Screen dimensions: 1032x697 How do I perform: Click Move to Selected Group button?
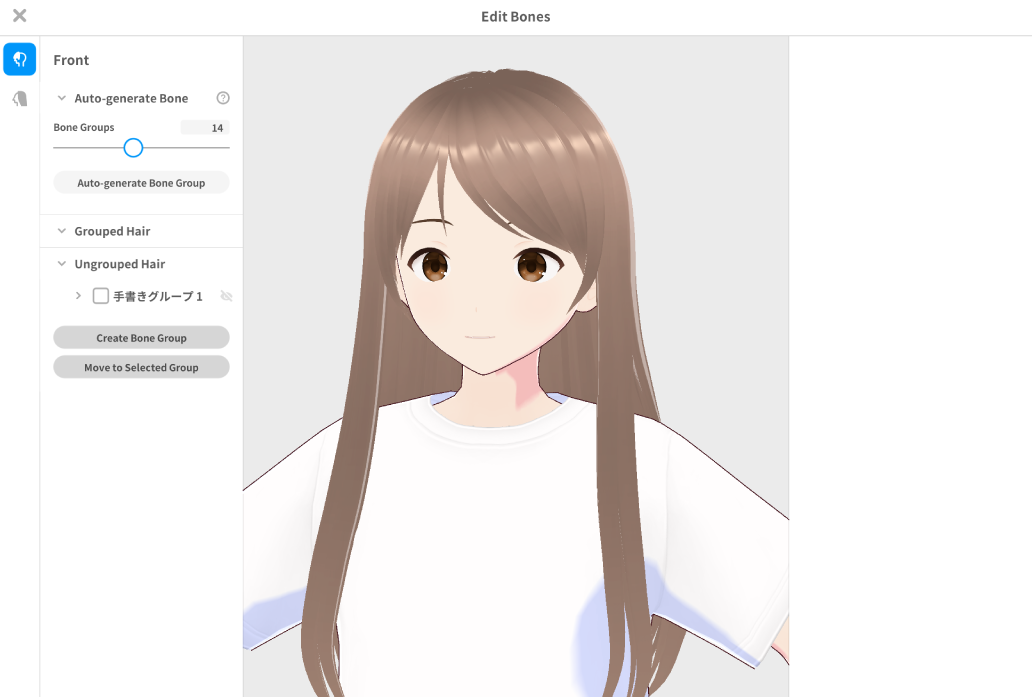pyautogui.click(x=141, y=368)
